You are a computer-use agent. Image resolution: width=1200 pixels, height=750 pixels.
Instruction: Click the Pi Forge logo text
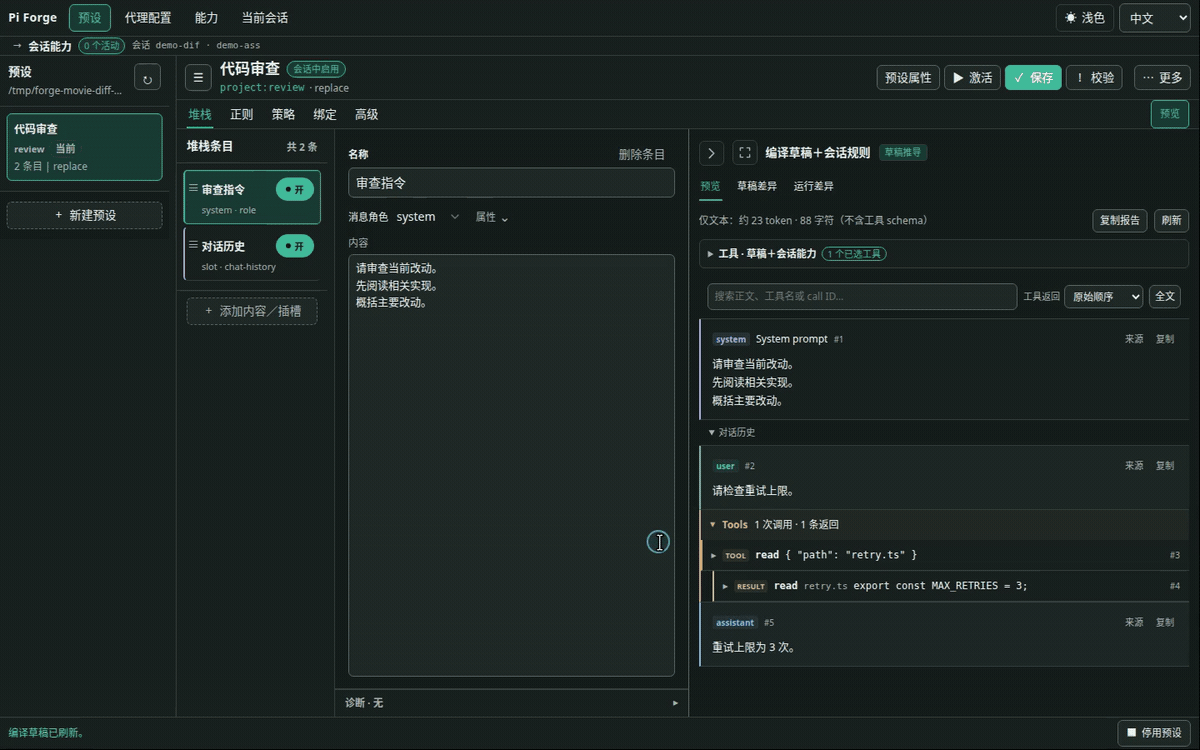point(32,18)
